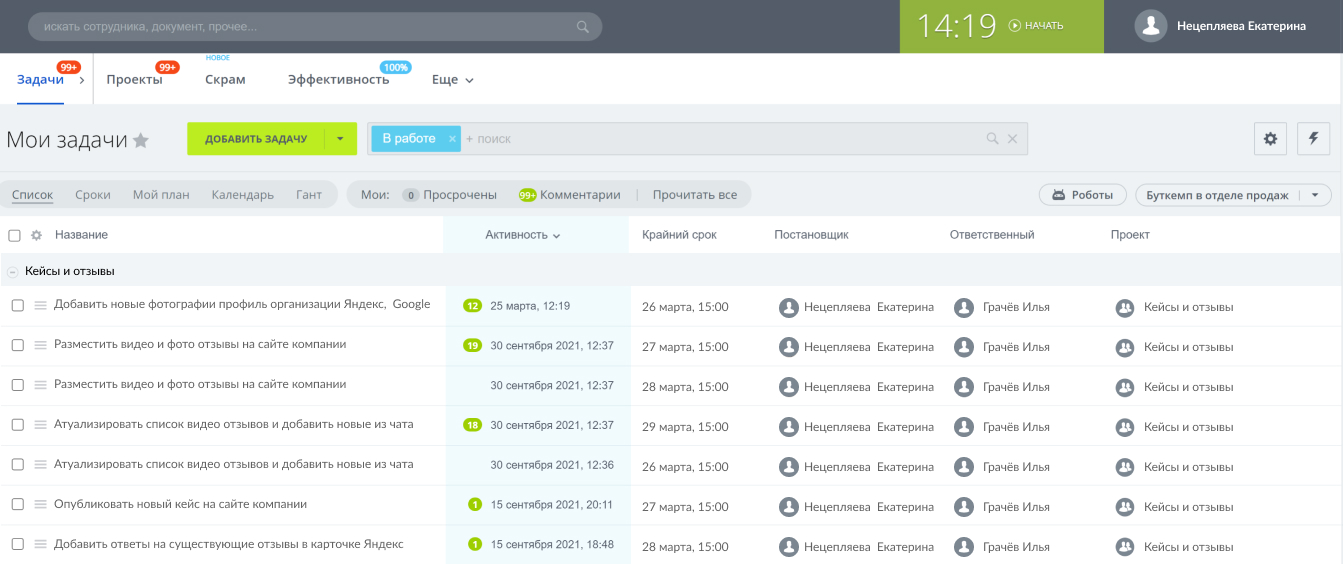
Task: Click into the task filter search field
Action: (x=720, y=139)
